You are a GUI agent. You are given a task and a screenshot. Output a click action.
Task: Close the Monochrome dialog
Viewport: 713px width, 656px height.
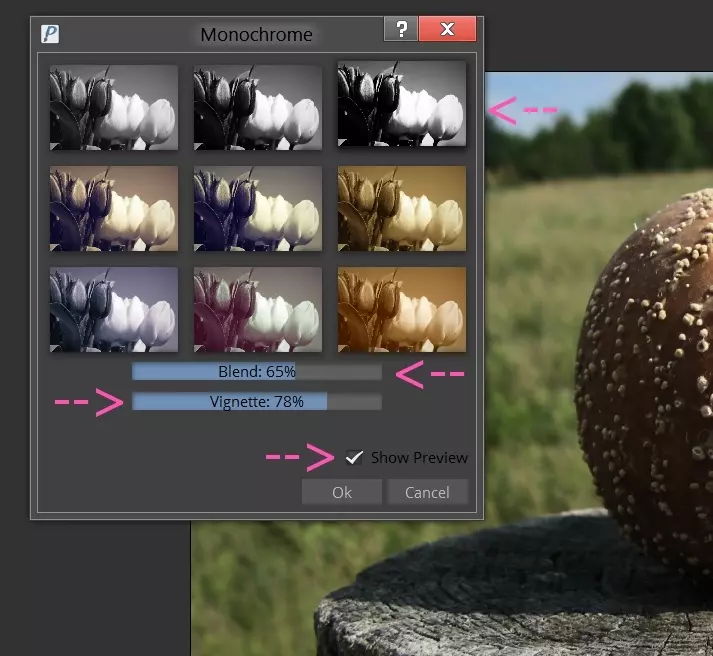[447, 29]
